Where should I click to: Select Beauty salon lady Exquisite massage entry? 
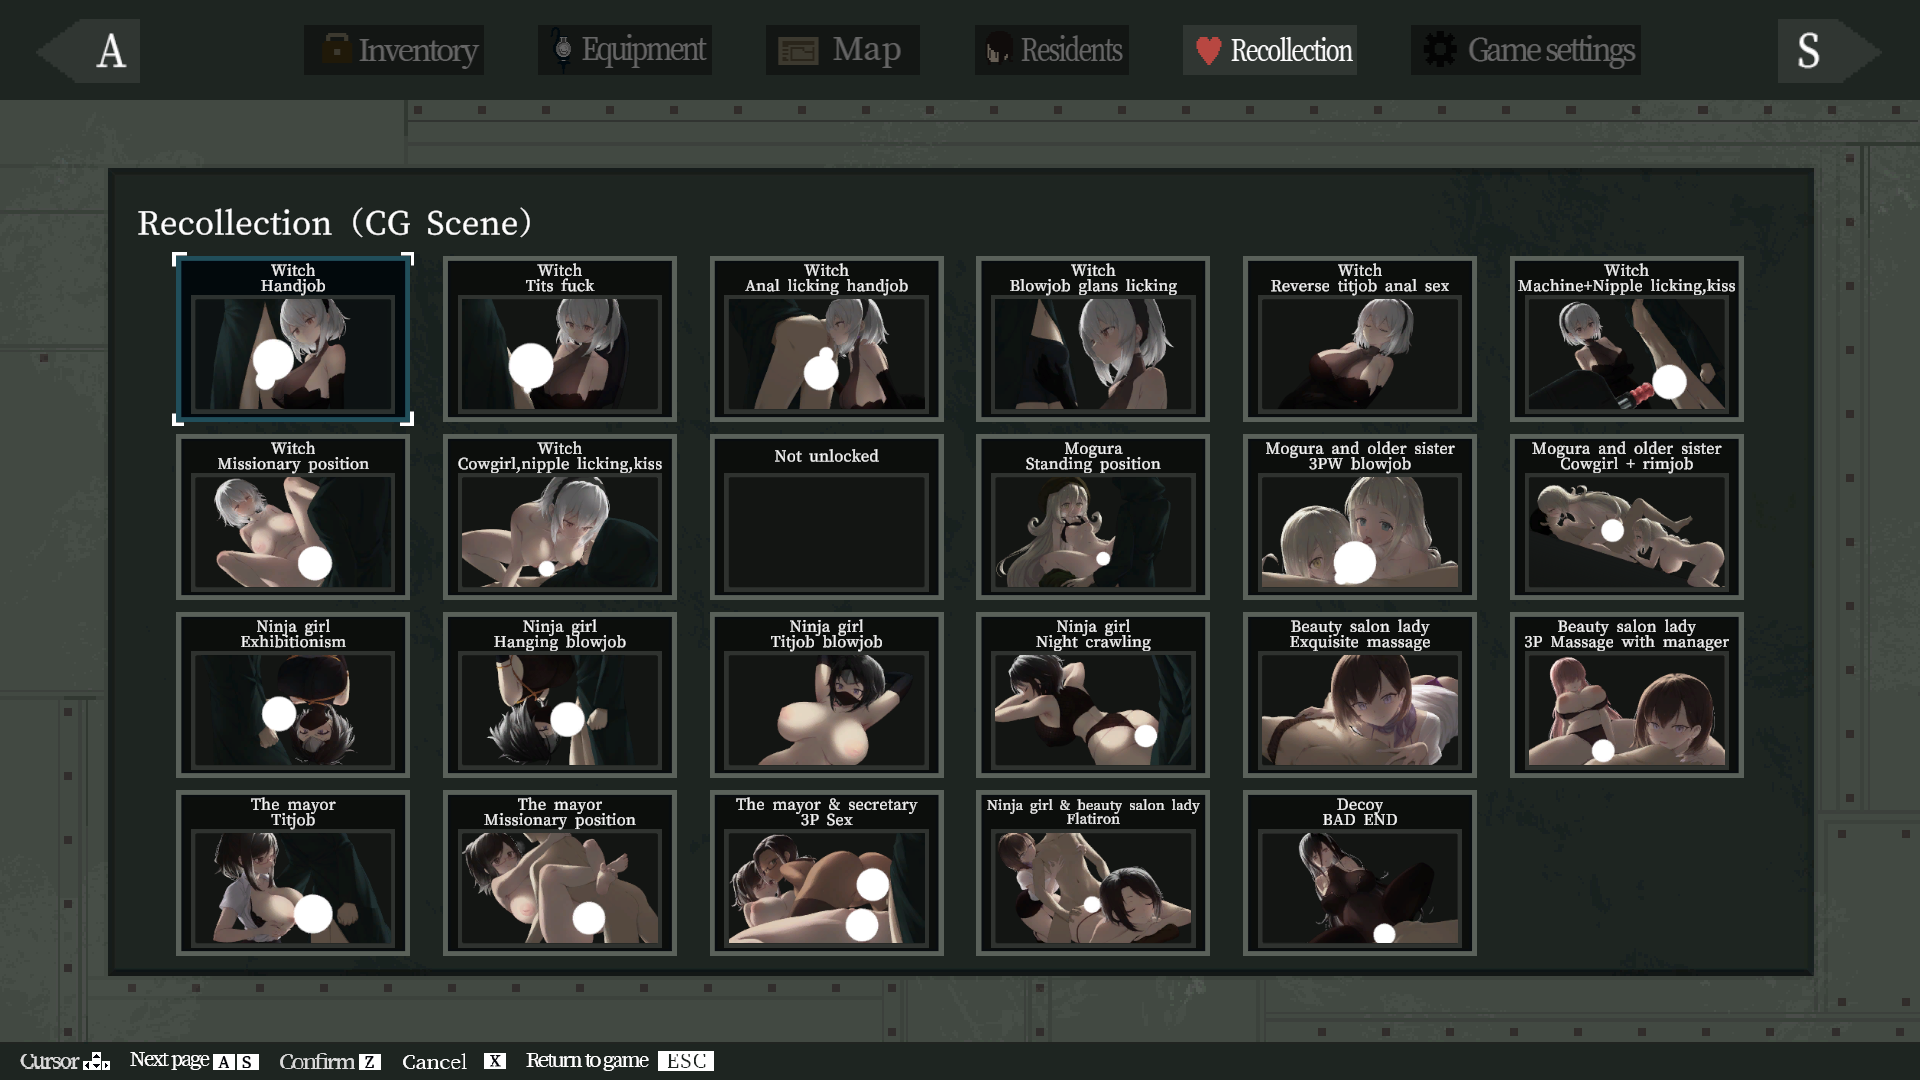pos(1359,695)
